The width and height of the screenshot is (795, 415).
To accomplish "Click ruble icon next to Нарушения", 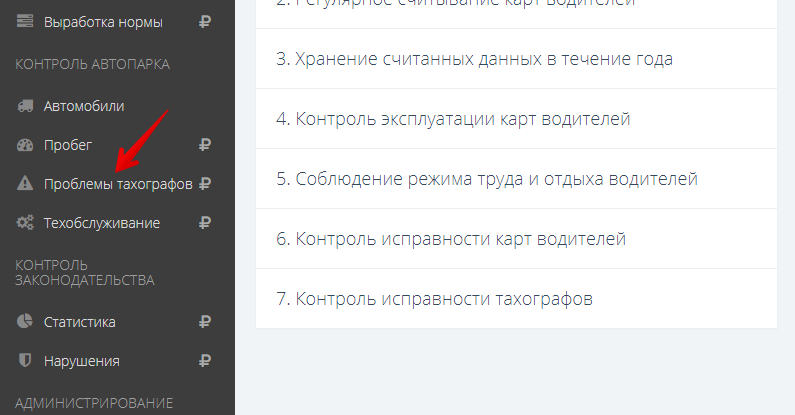I will 204,361.
